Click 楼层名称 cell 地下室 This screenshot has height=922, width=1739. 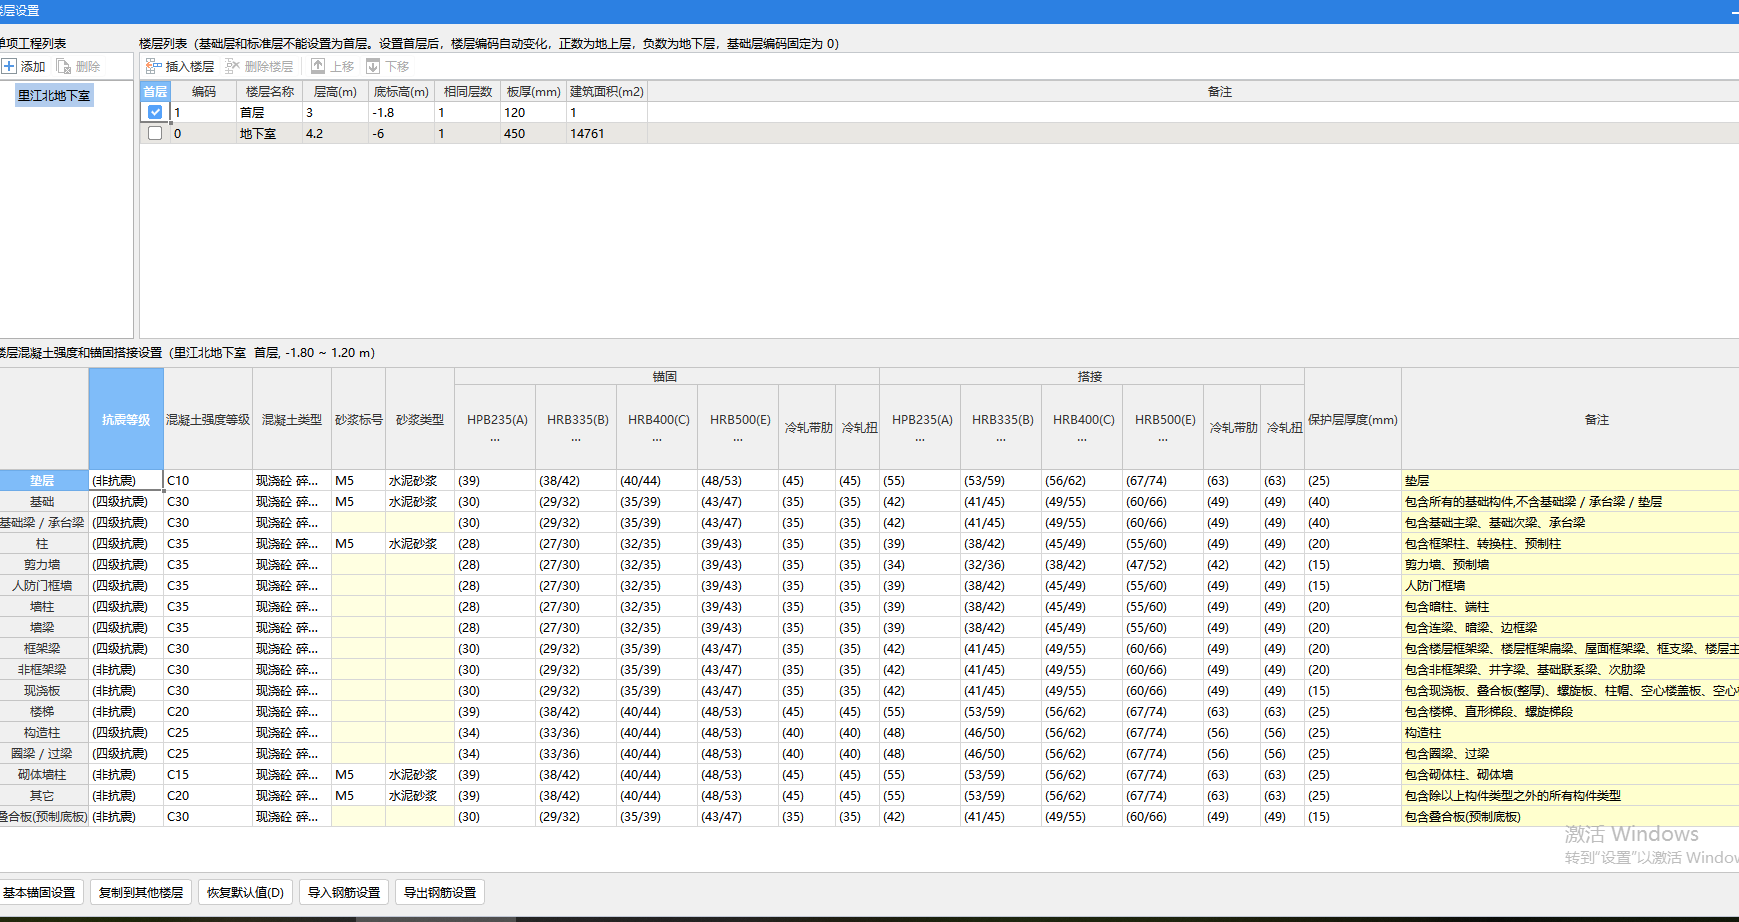point(269,133)
